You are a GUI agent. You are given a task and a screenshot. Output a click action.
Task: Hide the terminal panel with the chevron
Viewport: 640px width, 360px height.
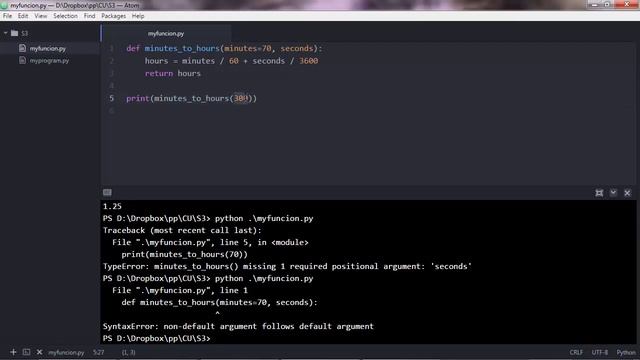point(613,193)
